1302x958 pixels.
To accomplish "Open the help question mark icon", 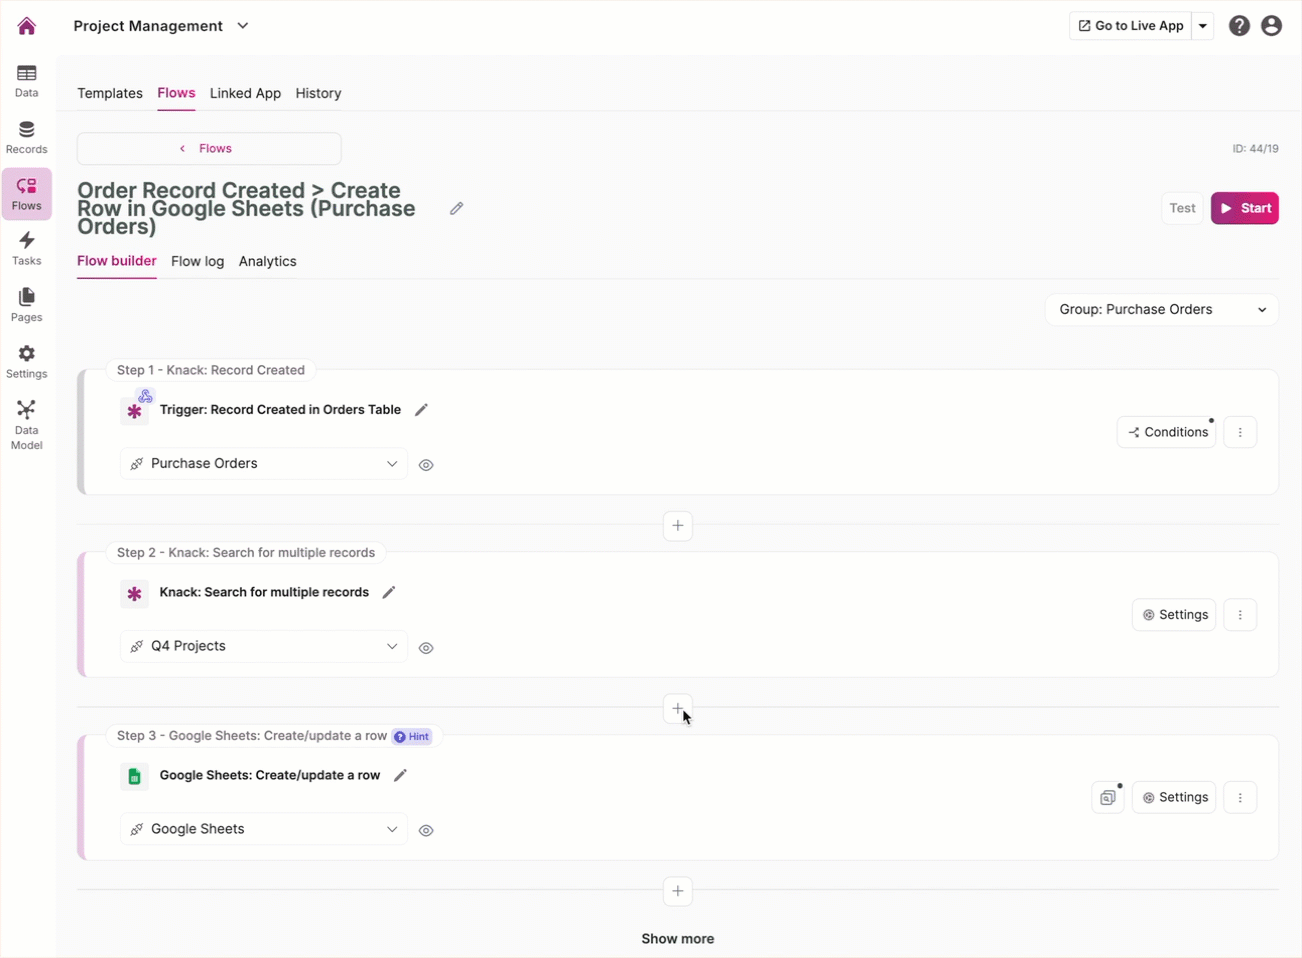I will coord(1239,26).
